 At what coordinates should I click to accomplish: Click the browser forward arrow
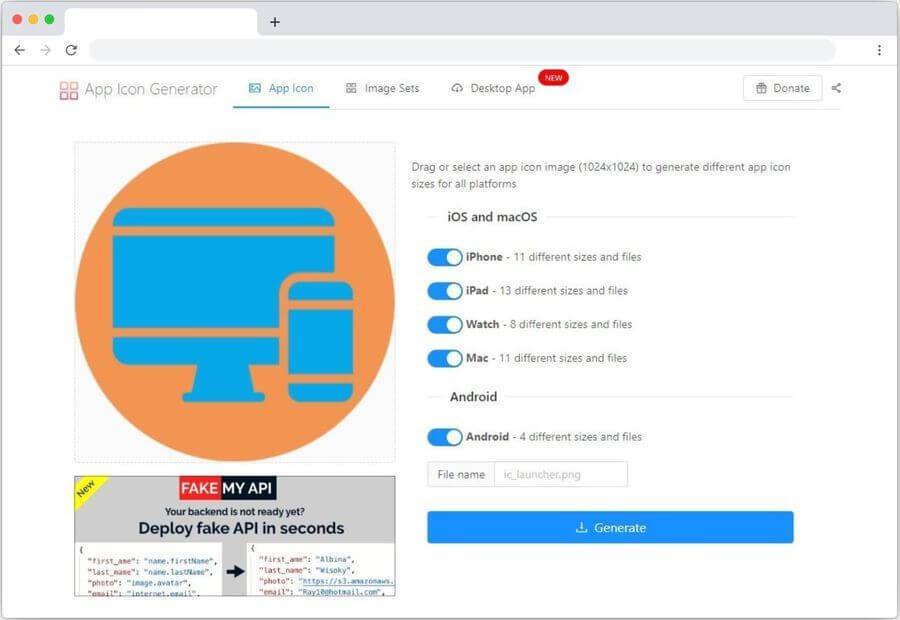pos(45,50)
